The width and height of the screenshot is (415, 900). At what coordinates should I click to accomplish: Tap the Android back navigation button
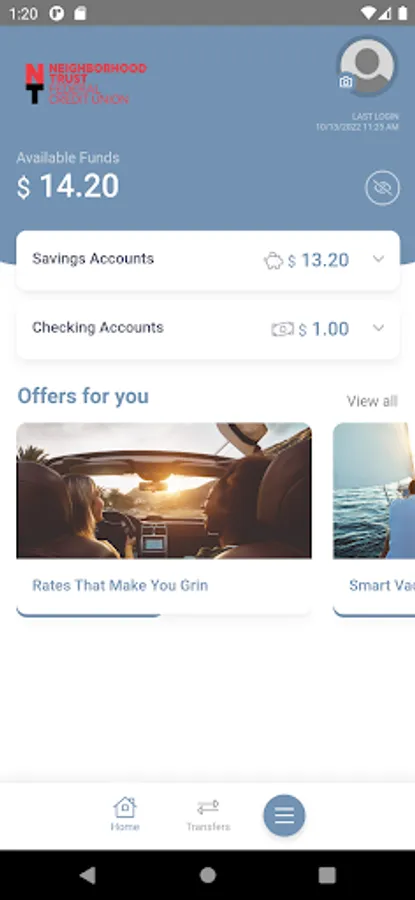click(88, 875)
